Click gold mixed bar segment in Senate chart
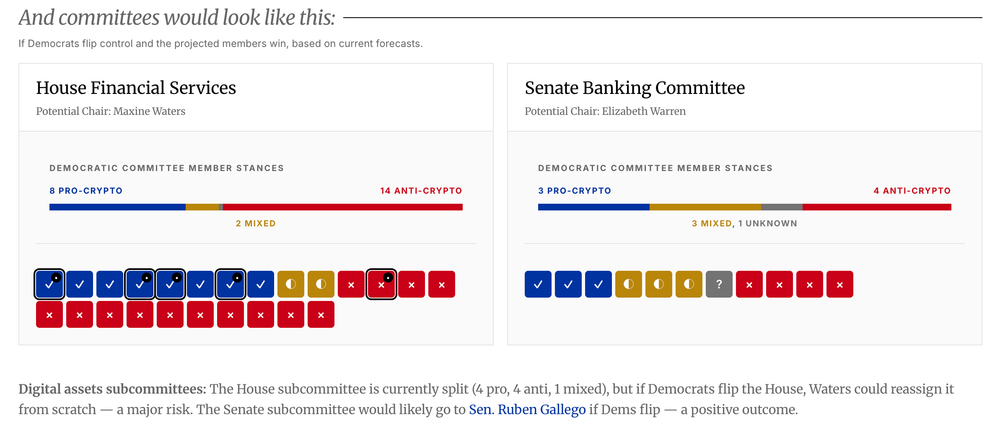 click(x=705, y=207)
